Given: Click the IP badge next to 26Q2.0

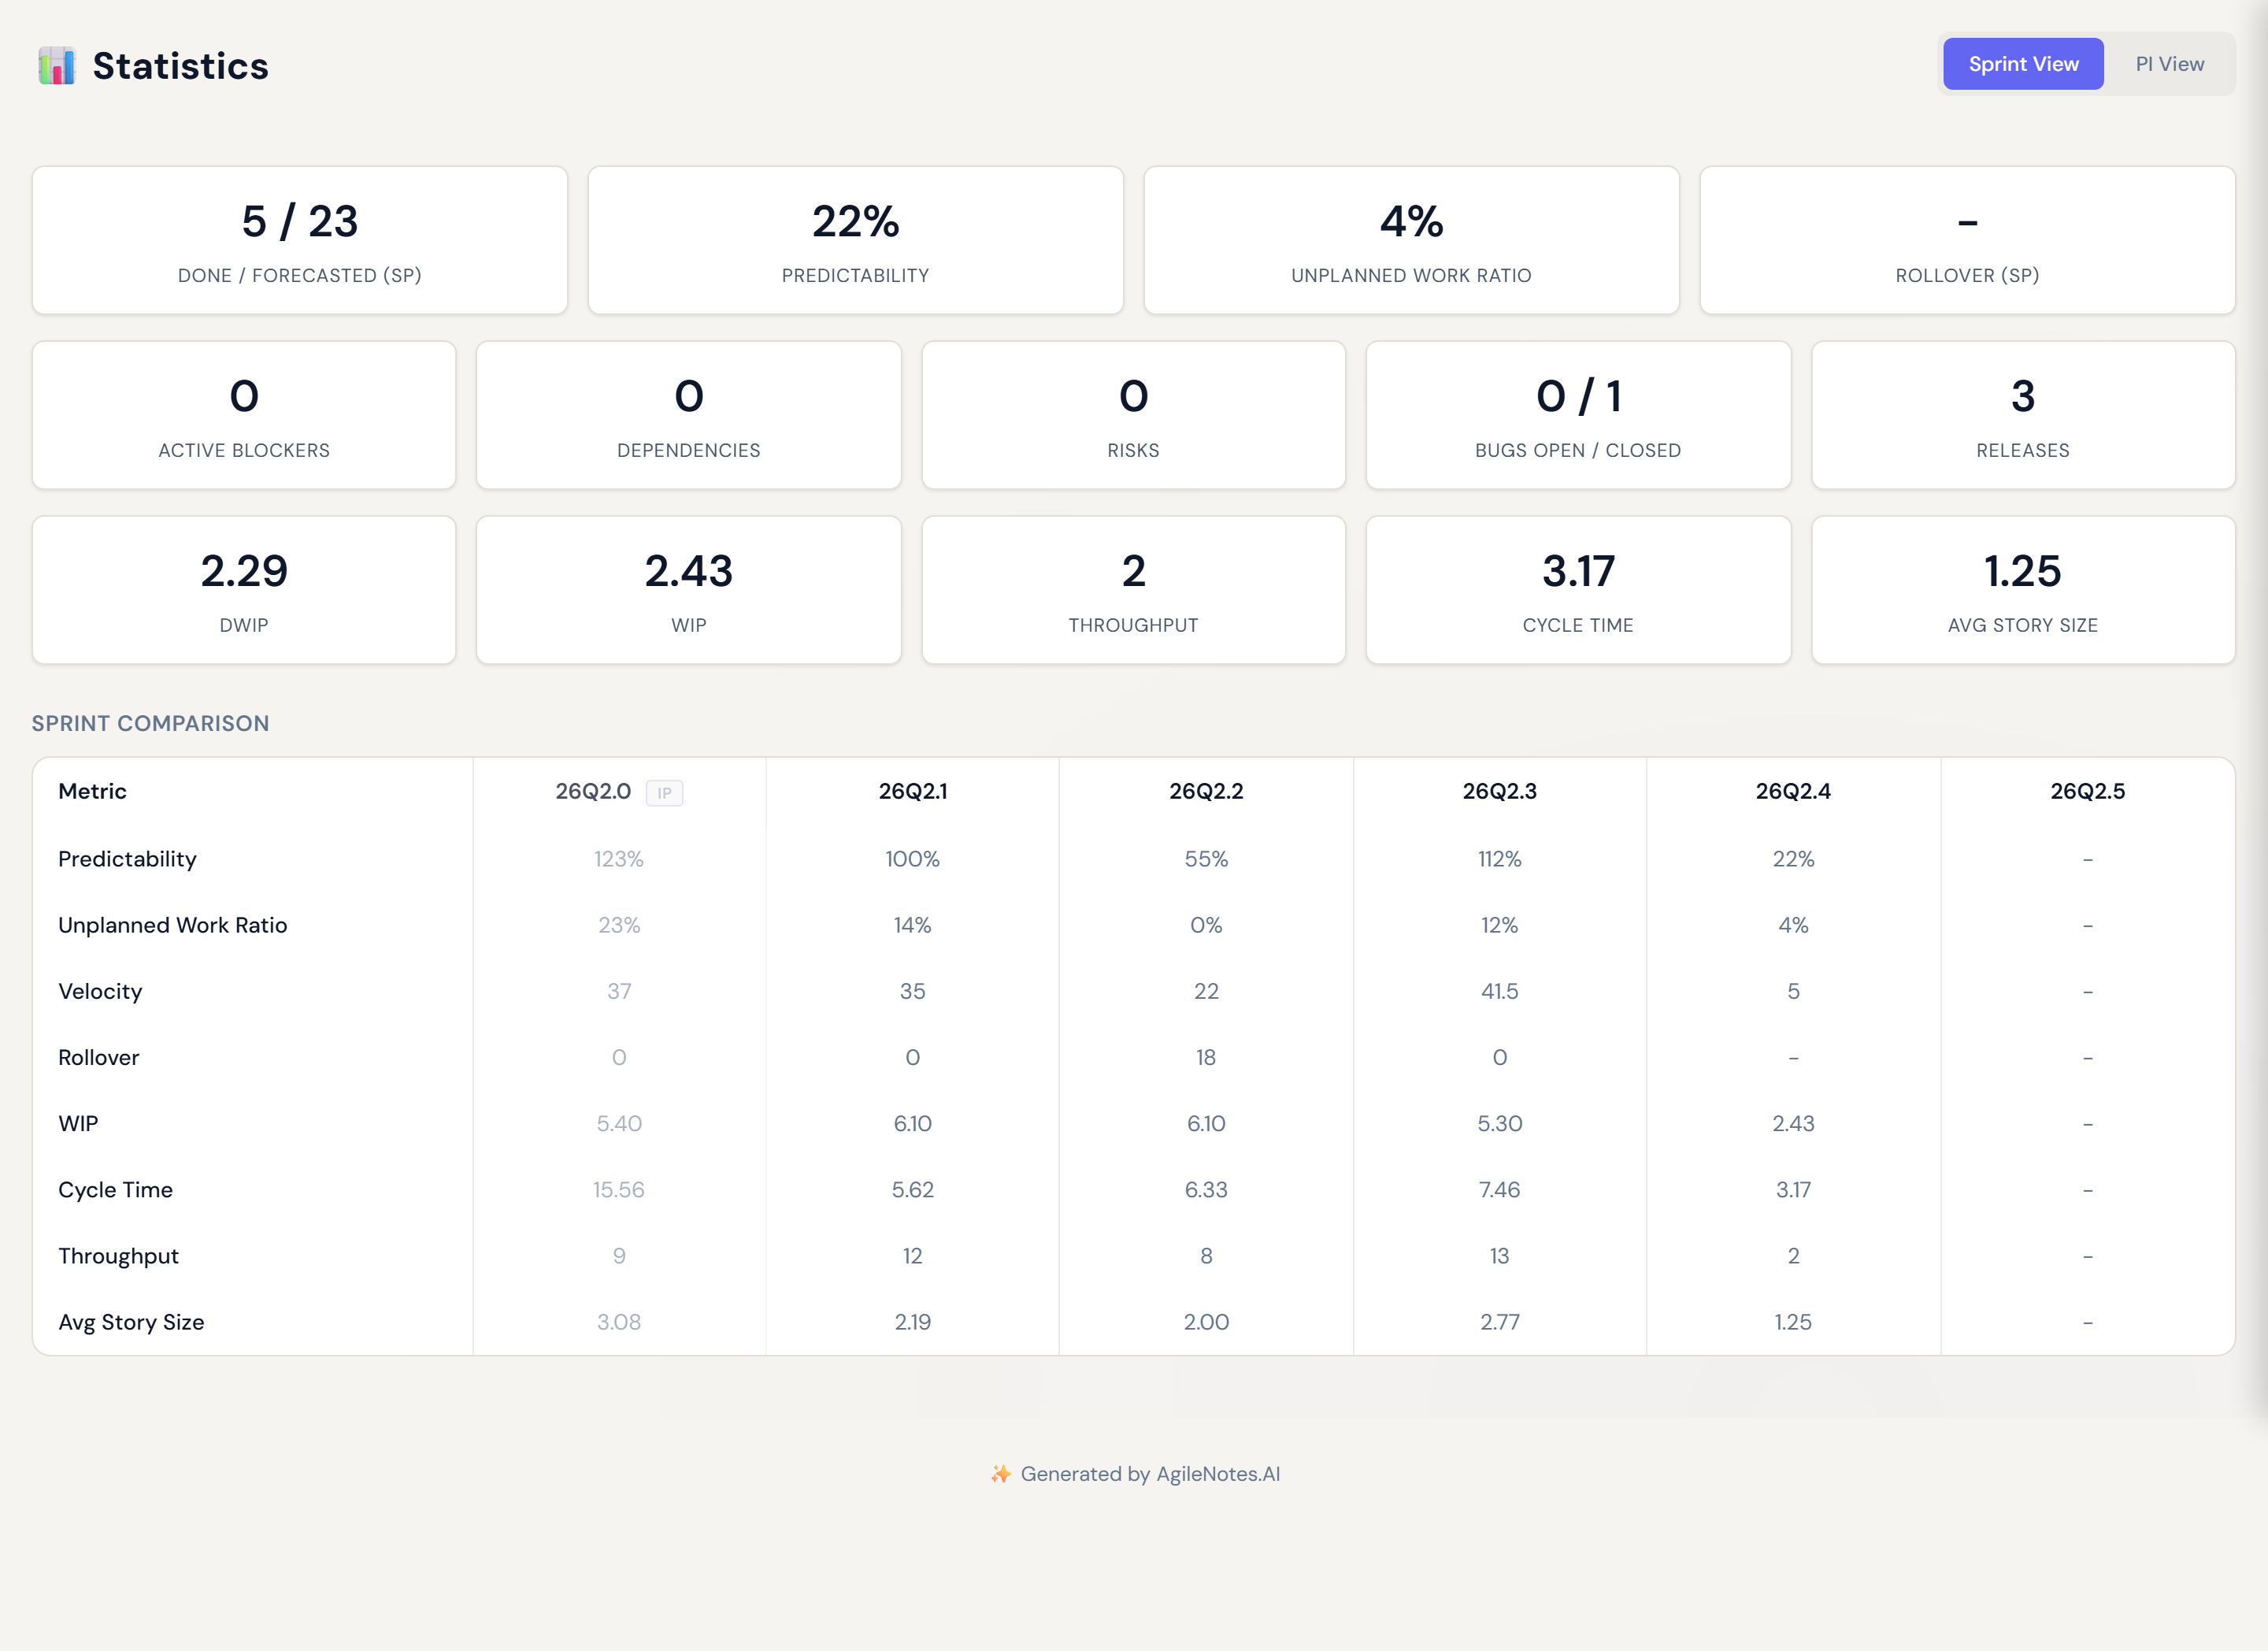Looking at the screenshot, I should [x=664, y=793].
